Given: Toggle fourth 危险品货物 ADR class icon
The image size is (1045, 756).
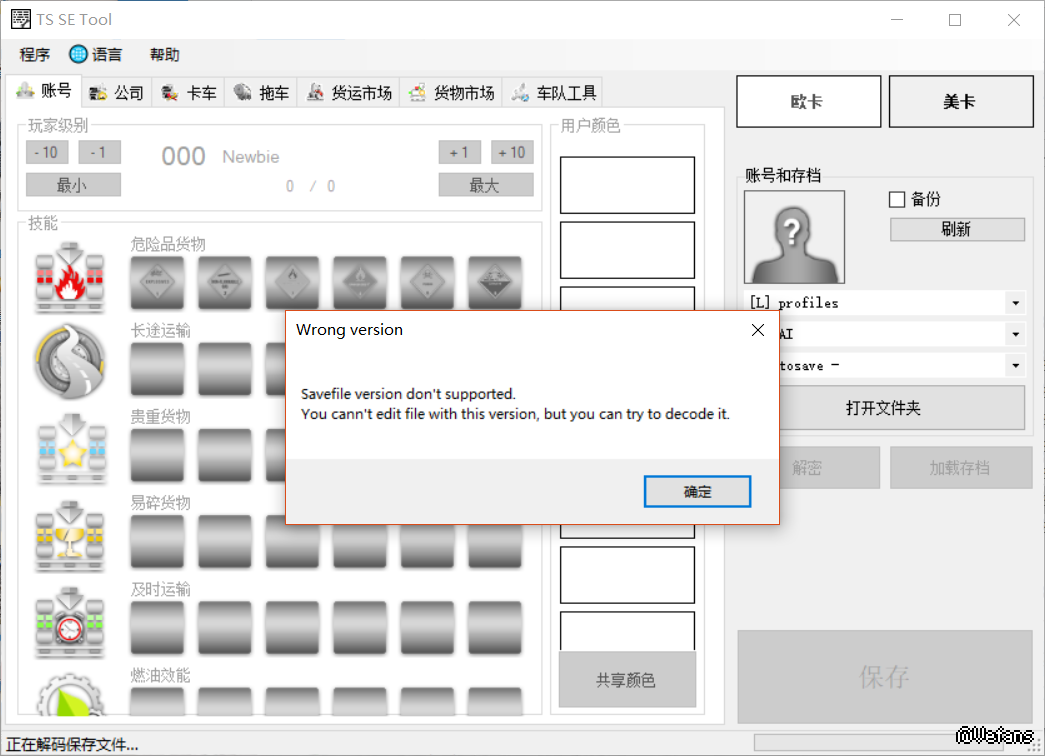Looking at the screenshot, I should pyautogui.click(x=360, y=283).
